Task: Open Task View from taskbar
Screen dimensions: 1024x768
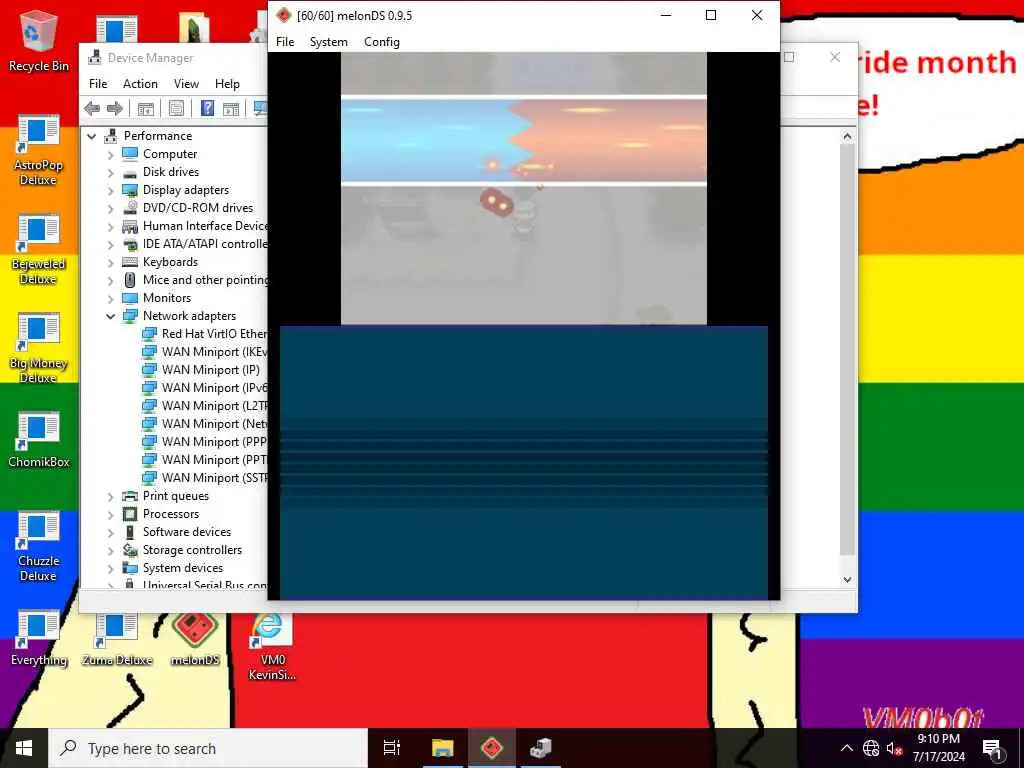Action: [x=392, y=748]
